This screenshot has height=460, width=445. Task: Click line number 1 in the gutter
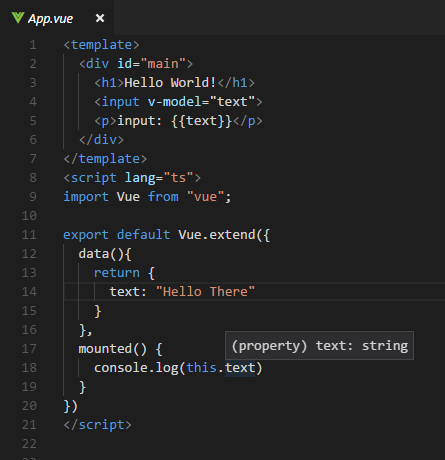point(33,45)
